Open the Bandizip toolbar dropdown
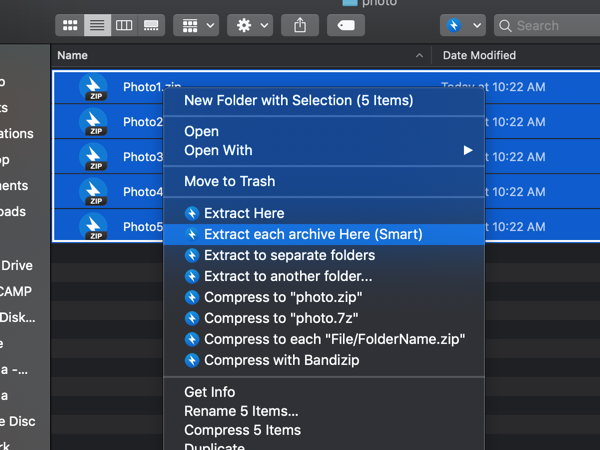Screen dimensions: 600x450 click(x=463, y=25)
